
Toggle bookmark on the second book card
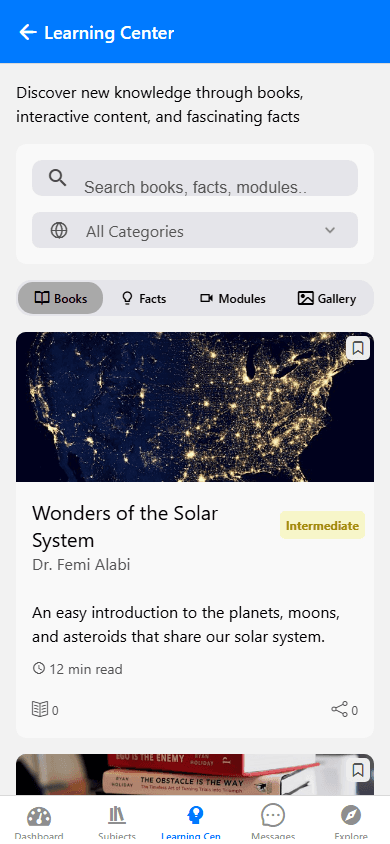[358, 770]
